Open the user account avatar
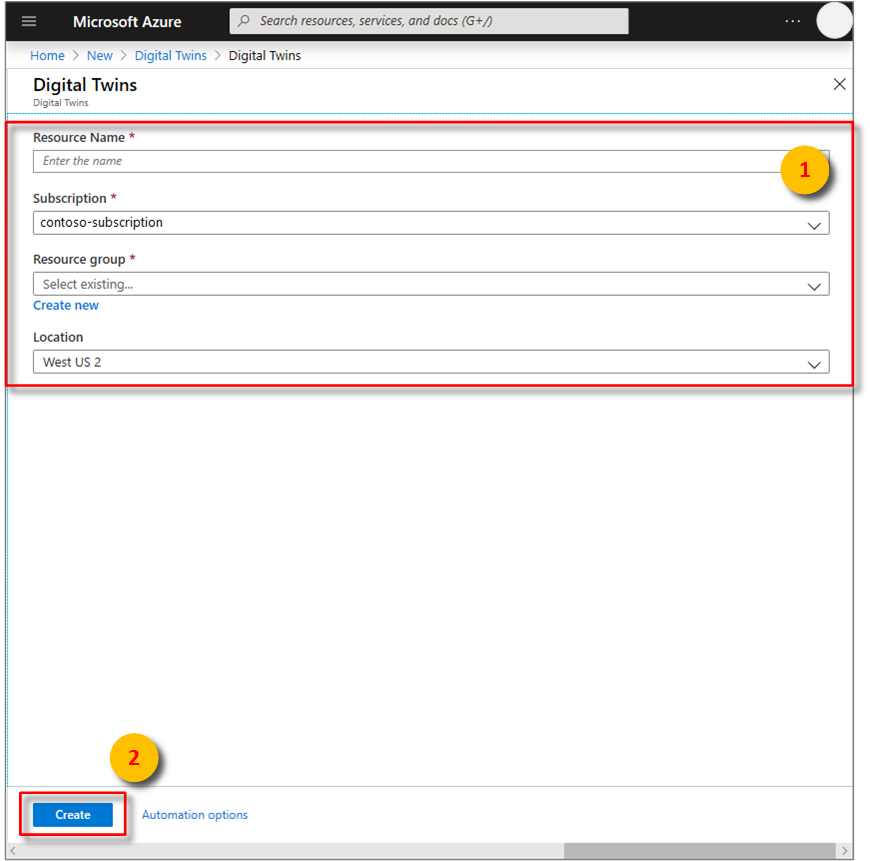This screenshot has height=861, width=870. (x=834, y=21)
